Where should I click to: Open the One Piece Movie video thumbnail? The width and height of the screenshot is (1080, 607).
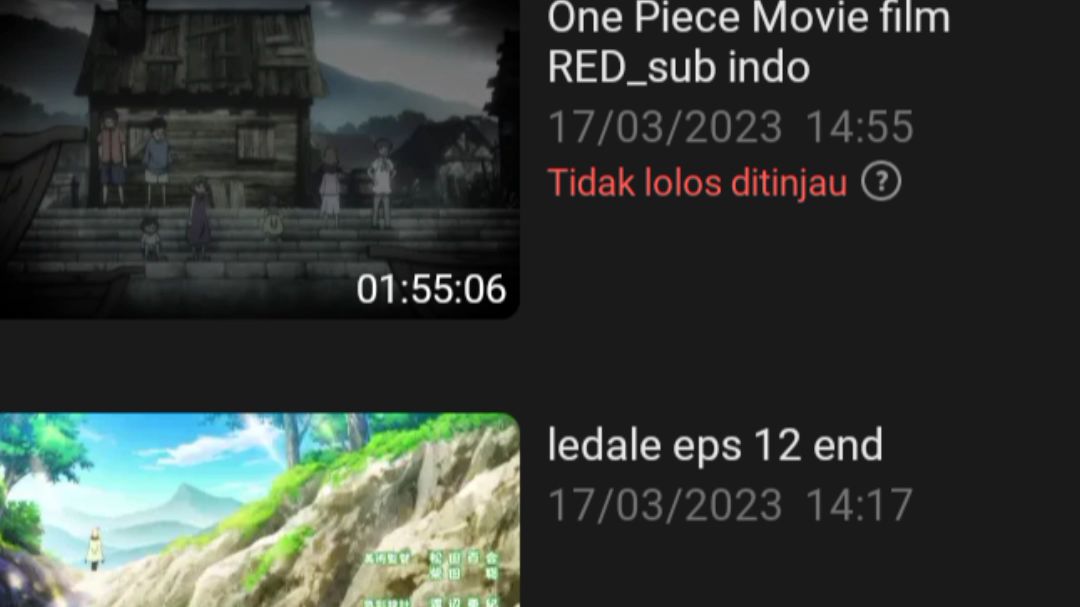260,159
